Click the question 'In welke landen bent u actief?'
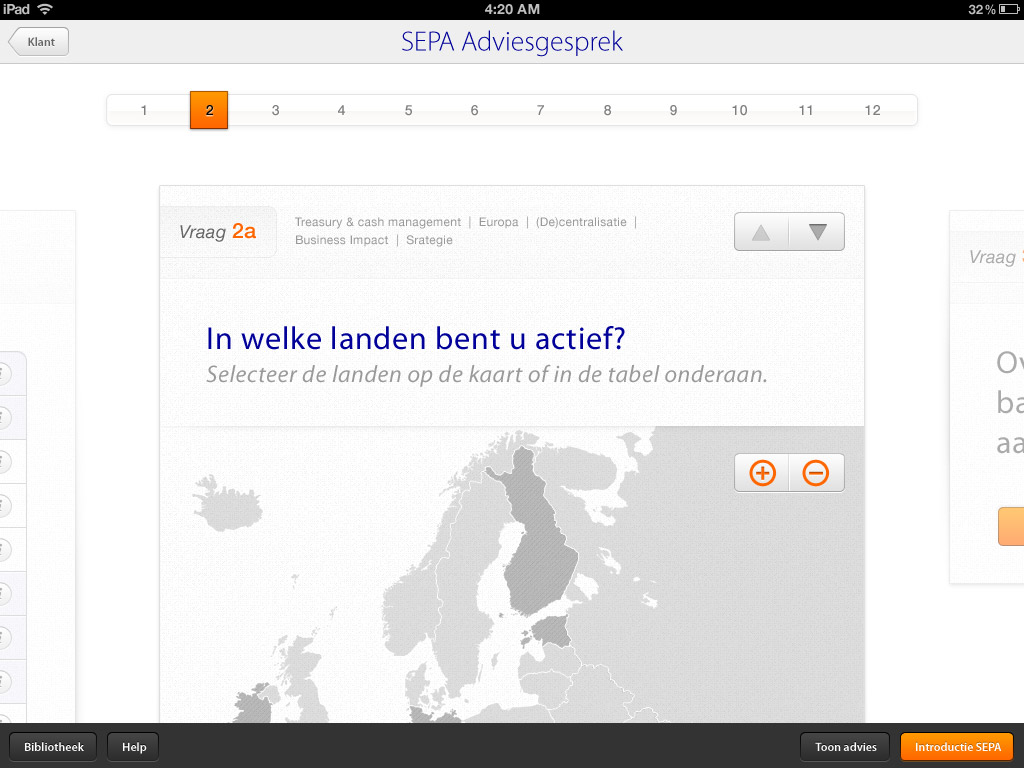 (x=415, y=338)
